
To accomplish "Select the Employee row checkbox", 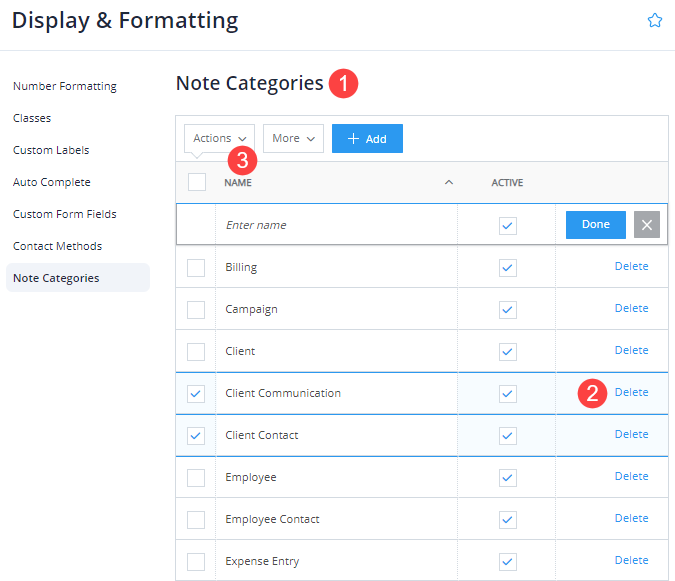I will click(196, 478).
